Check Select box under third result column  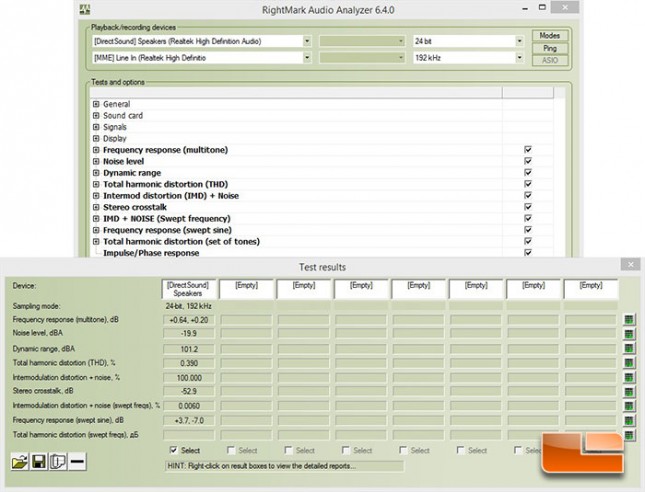288,450
